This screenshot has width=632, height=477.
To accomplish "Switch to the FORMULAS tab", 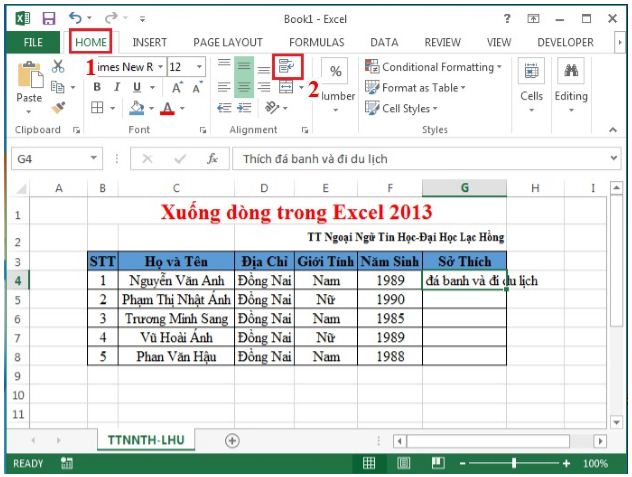I will [316, 43].
